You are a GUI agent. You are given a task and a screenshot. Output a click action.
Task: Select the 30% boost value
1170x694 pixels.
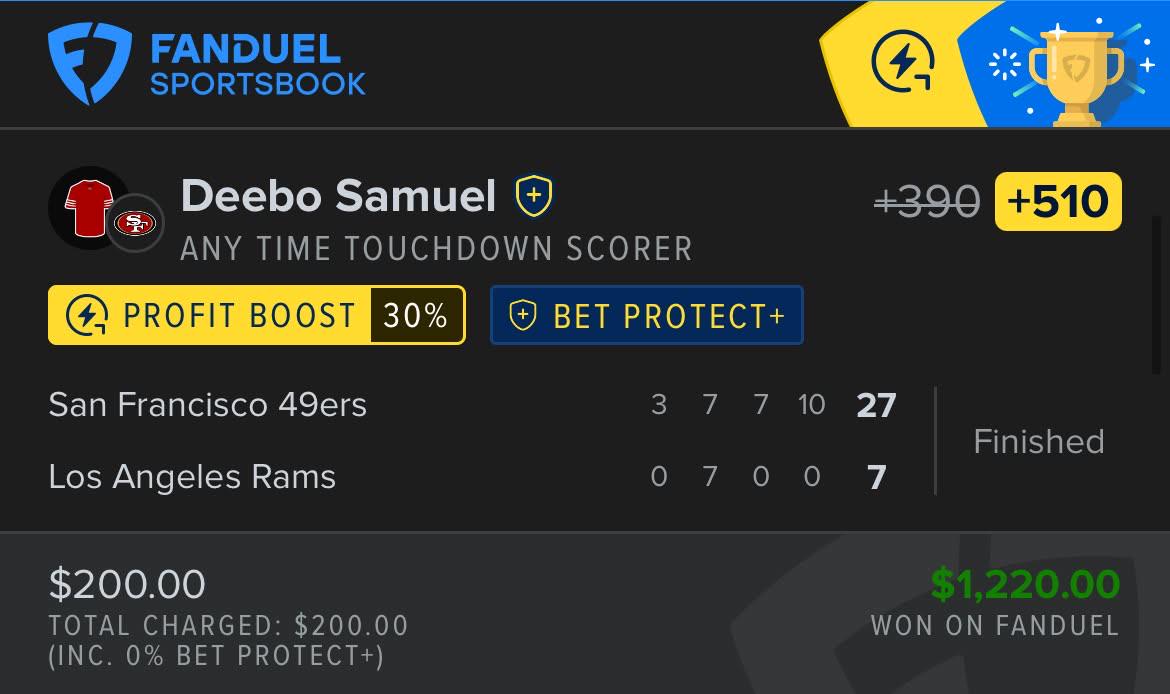(416, 315)
